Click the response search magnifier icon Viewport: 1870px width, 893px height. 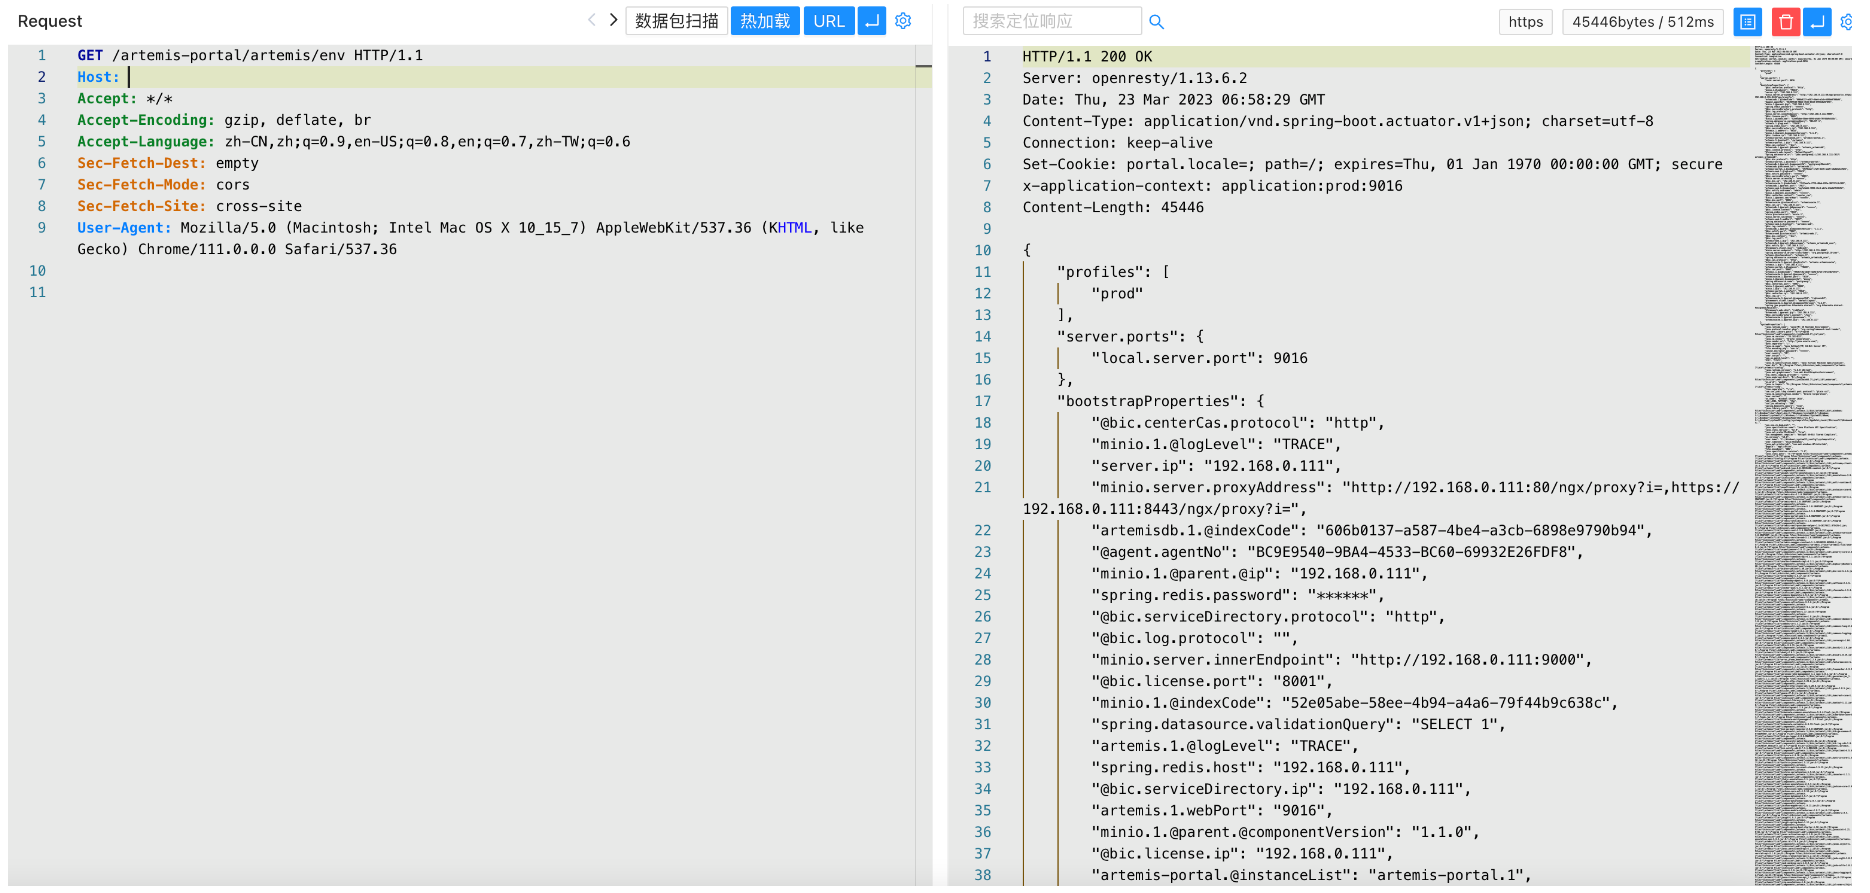point(1156,22)
